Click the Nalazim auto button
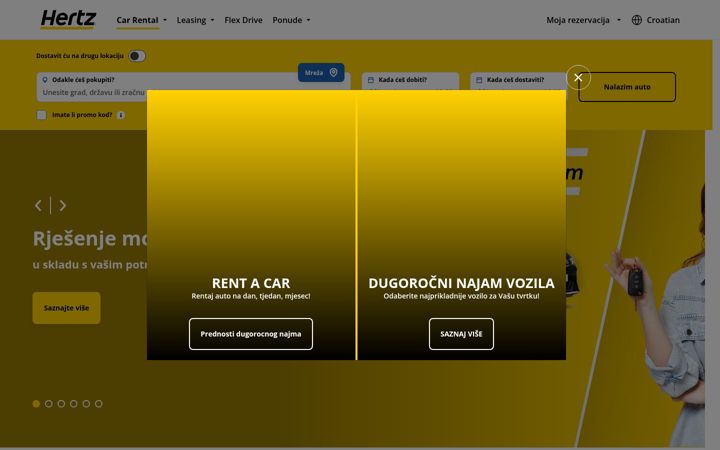 point(627,87)
